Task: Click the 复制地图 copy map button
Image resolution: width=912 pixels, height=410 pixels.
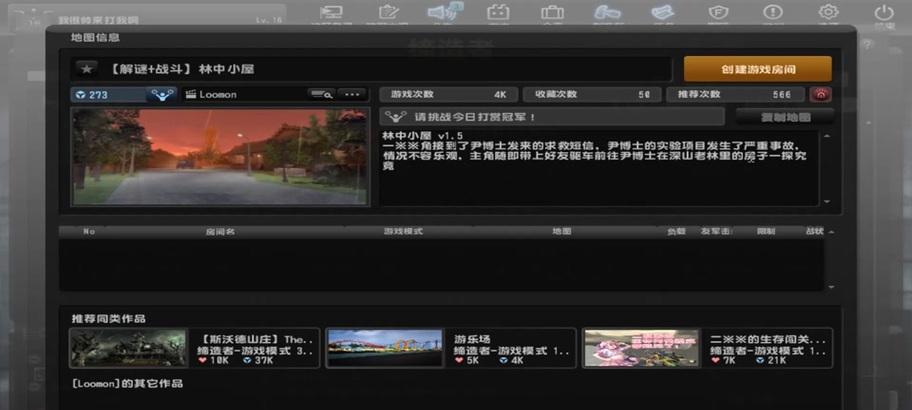Action: coord(785,117)
